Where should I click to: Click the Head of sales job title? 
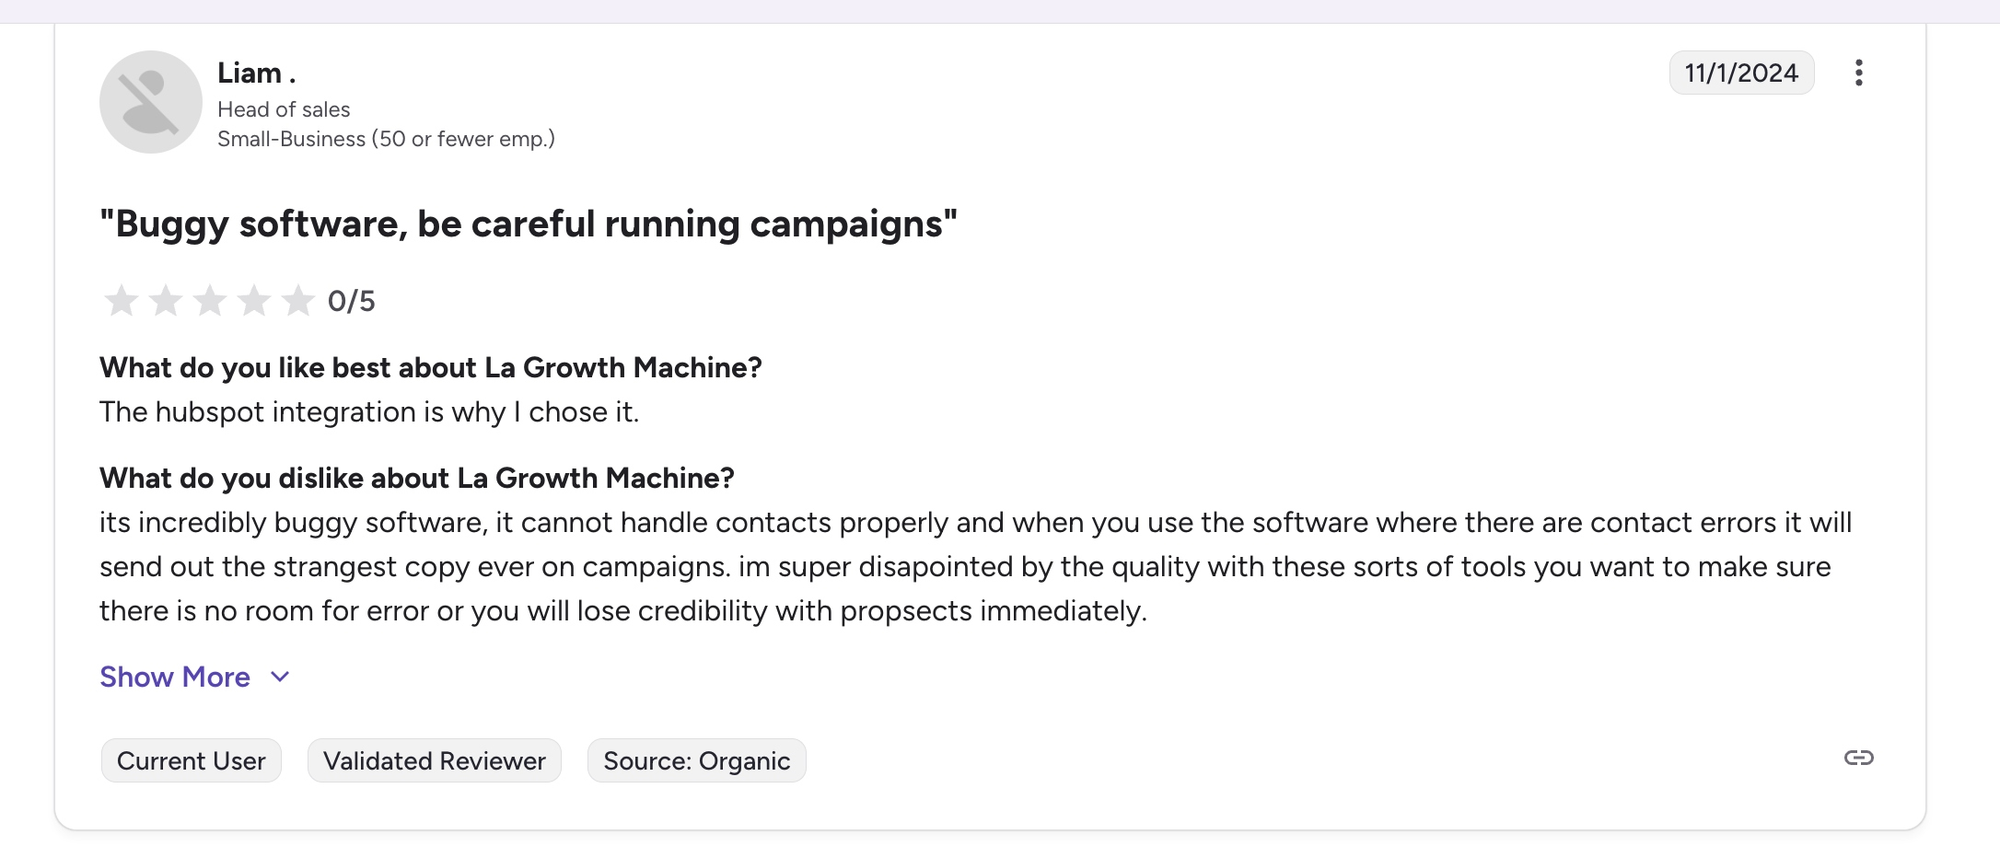(284, 109)
